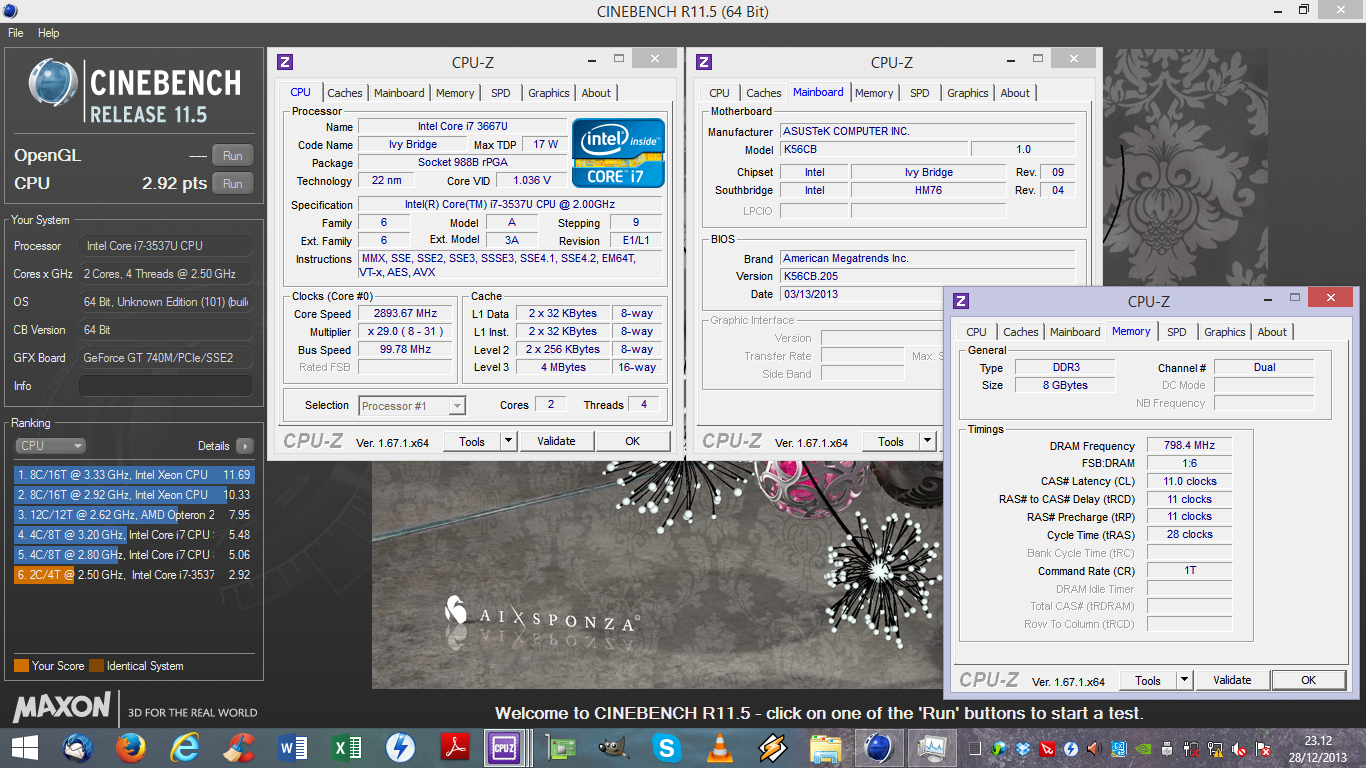Expand ranking Details arrow button
Viewport: 1366px width, 768px height.
(x=244, y=446)
